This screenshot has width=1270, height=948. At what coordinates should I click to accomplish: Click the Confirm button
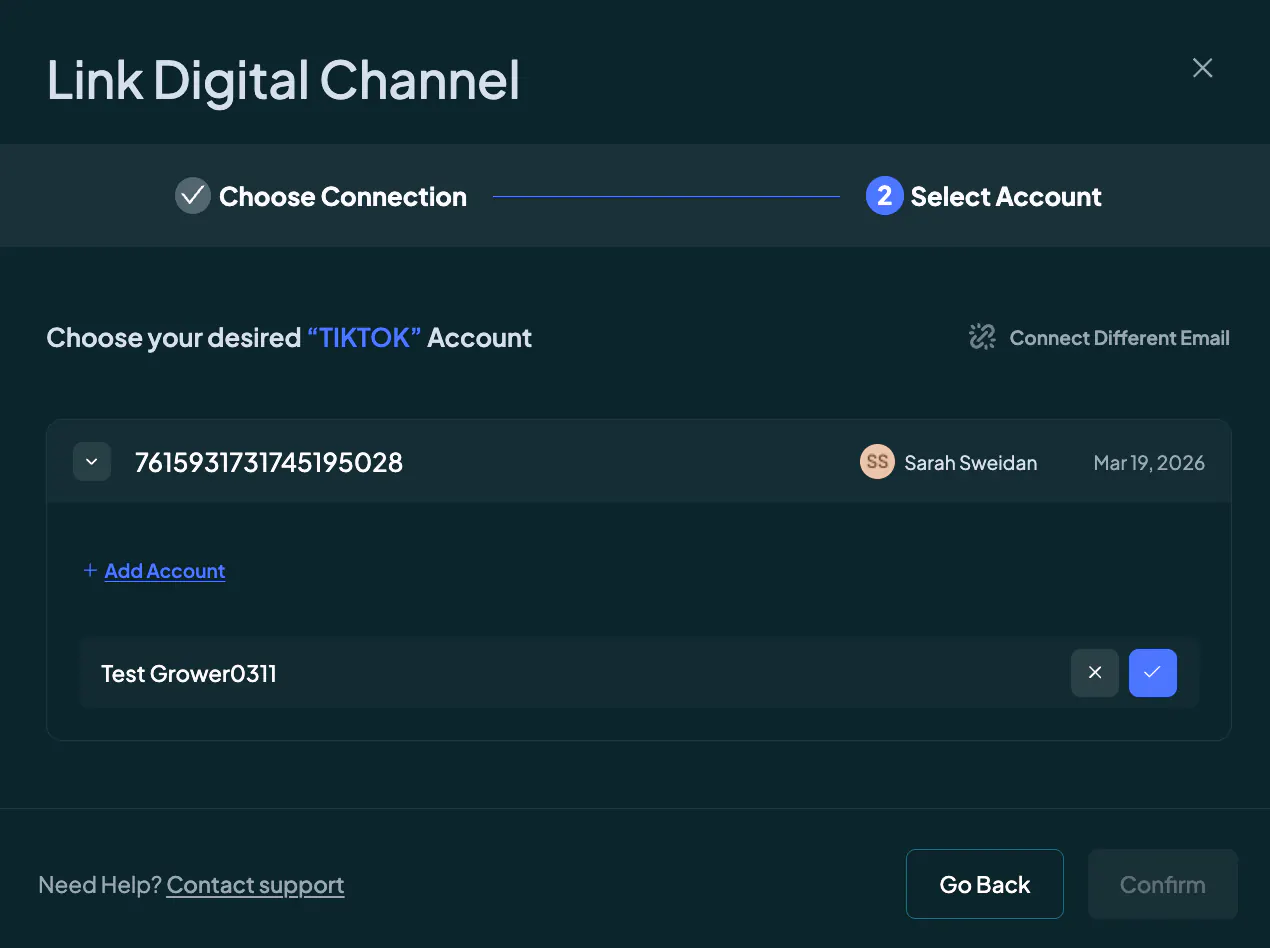tap(1163, 884)
